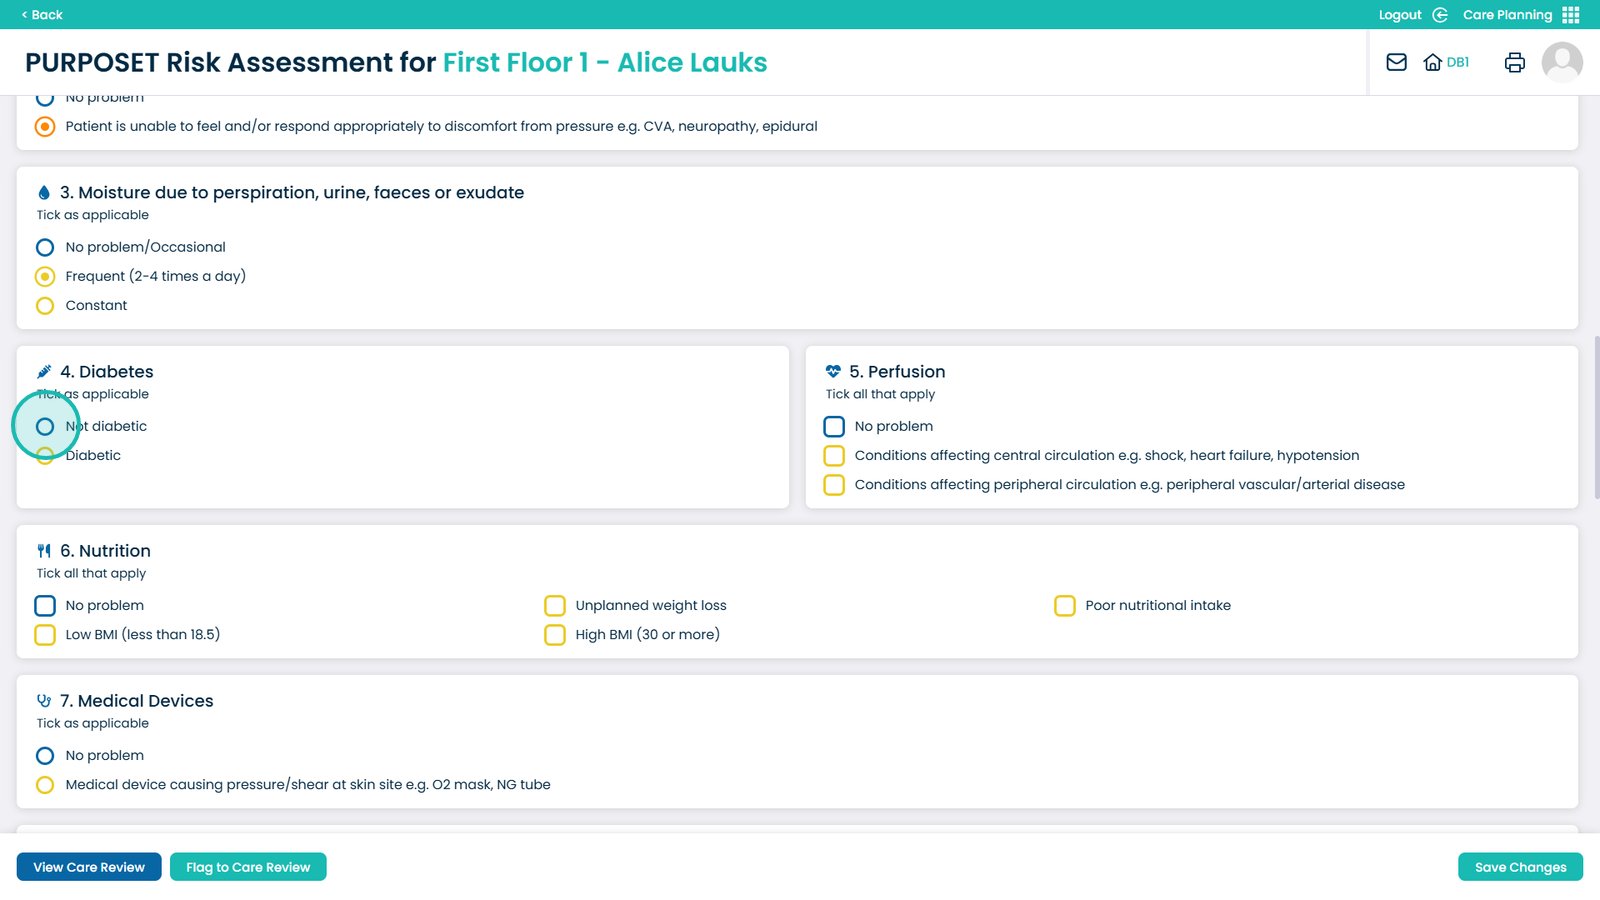Choose the Constant moisture option

point(45,306)
